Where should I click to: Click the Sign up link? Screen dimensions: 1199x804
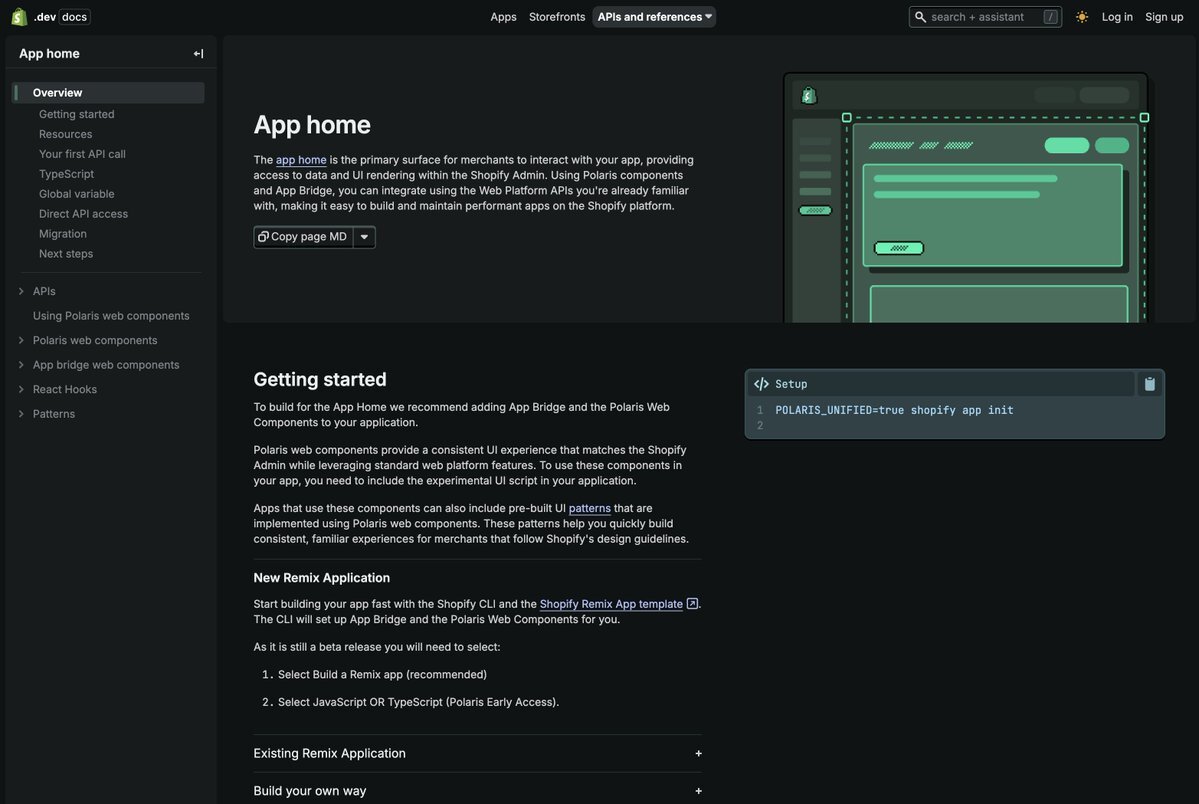1164,17
